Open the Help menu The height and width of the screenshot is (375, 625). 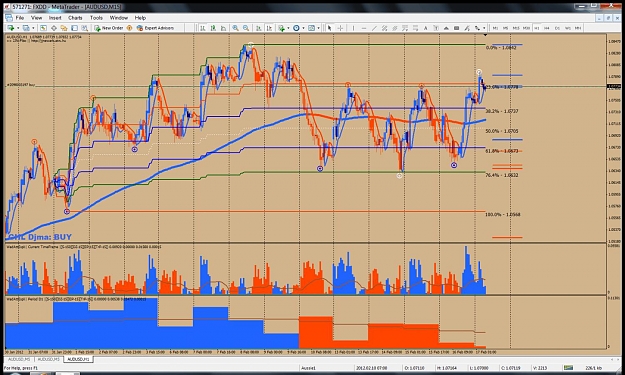pyautogui.click(x=140, y=18)
